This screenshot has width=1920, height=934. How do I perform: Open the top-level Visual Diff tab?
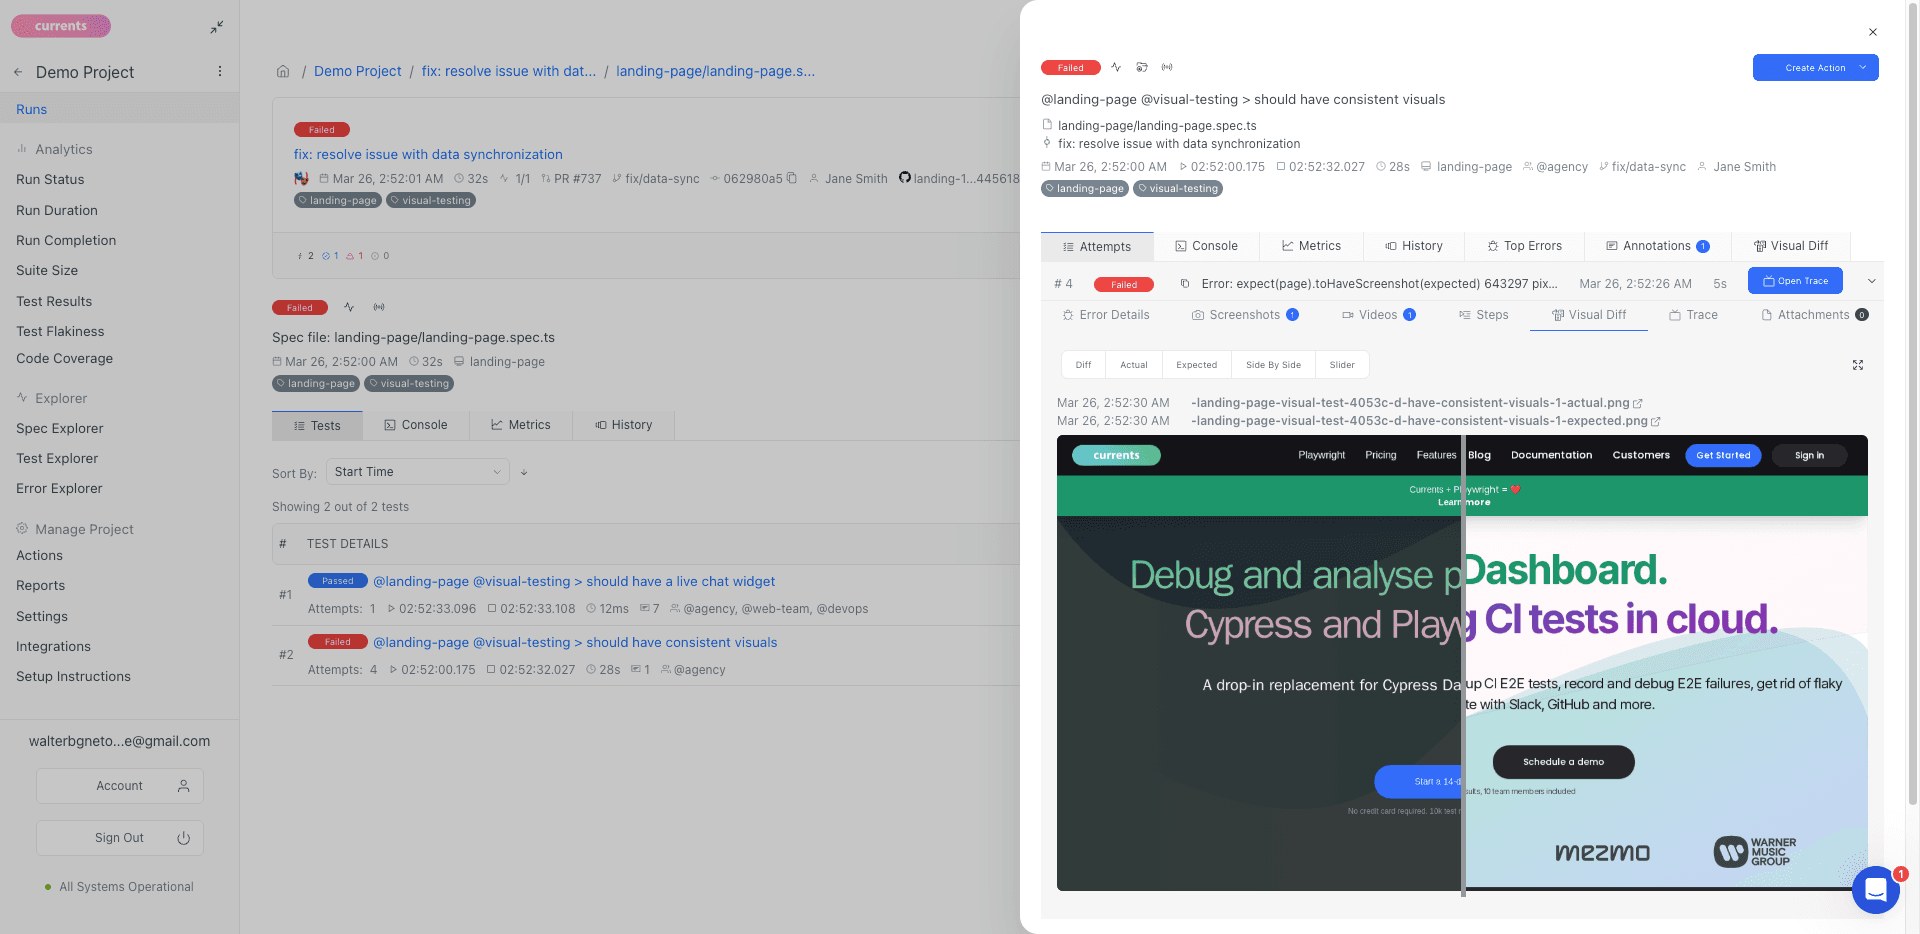click(x=1791, y=246)
